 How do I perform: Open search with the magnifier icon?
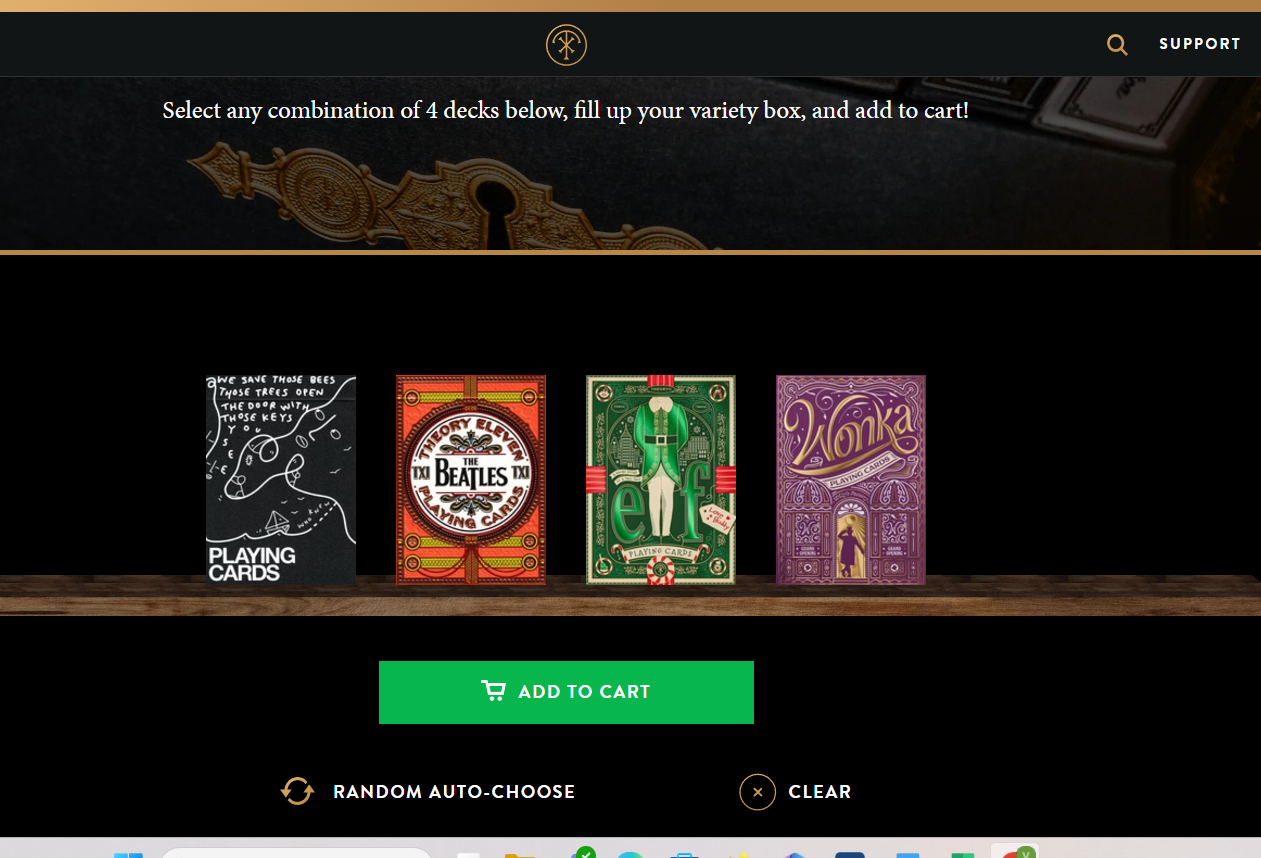tap(1117, 45)
